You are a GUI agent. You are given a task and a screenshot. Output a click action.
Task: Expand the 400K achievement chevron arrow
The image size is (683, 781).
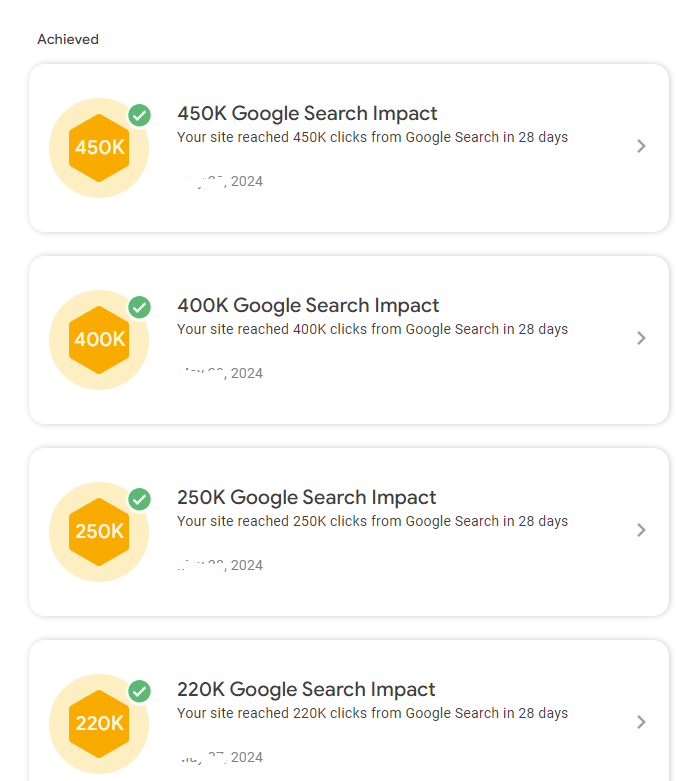click(x=641, y=338)
